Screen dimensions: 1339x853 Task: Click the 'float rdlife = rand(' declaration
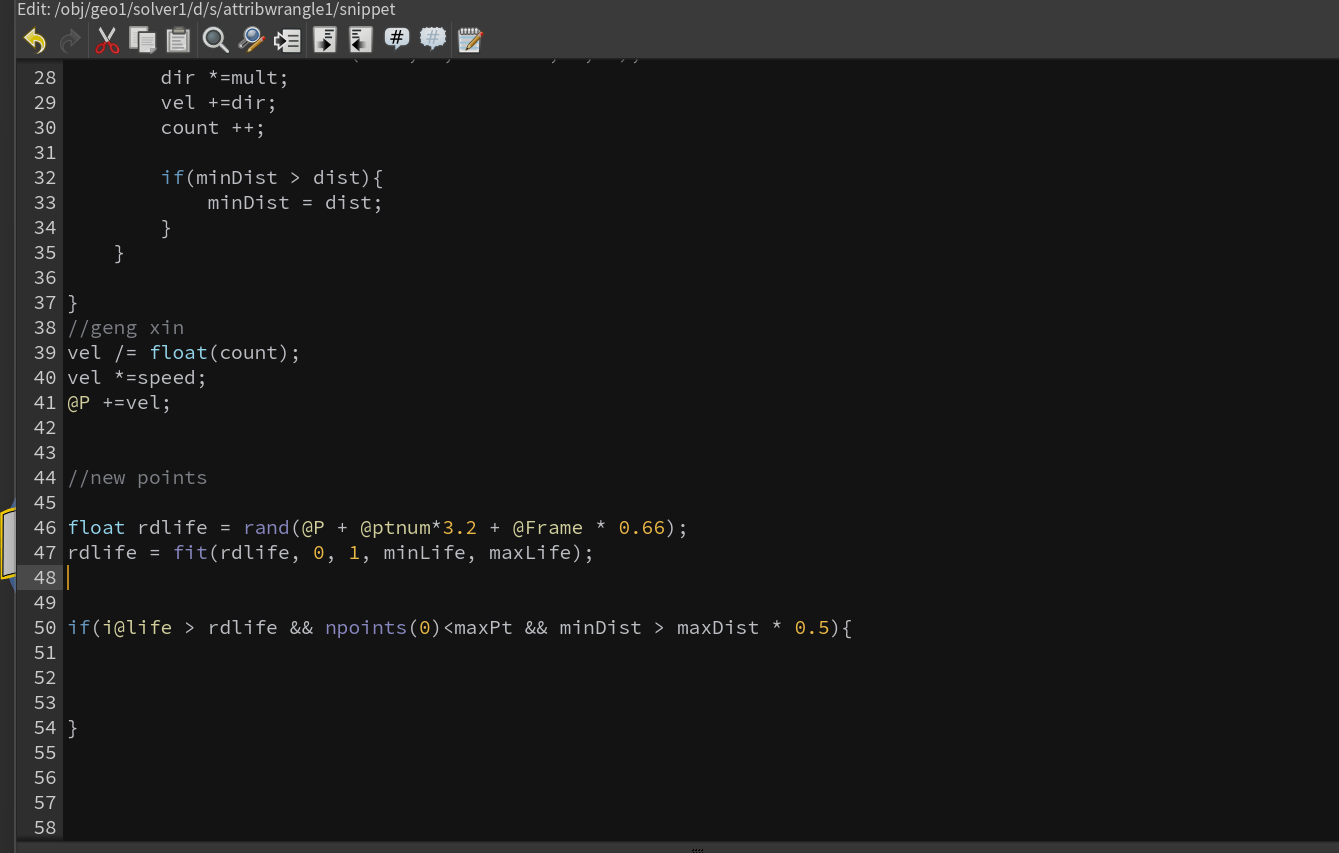coord(184,527)
